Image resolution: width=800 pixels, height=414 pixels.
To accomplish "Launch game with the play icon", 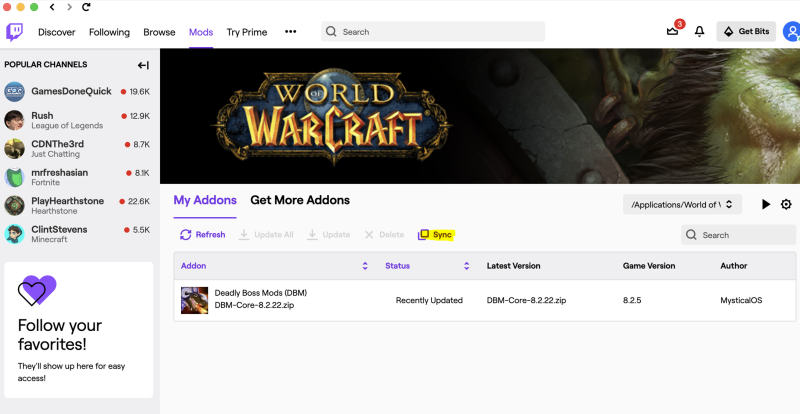I will [x=766, y=204].
